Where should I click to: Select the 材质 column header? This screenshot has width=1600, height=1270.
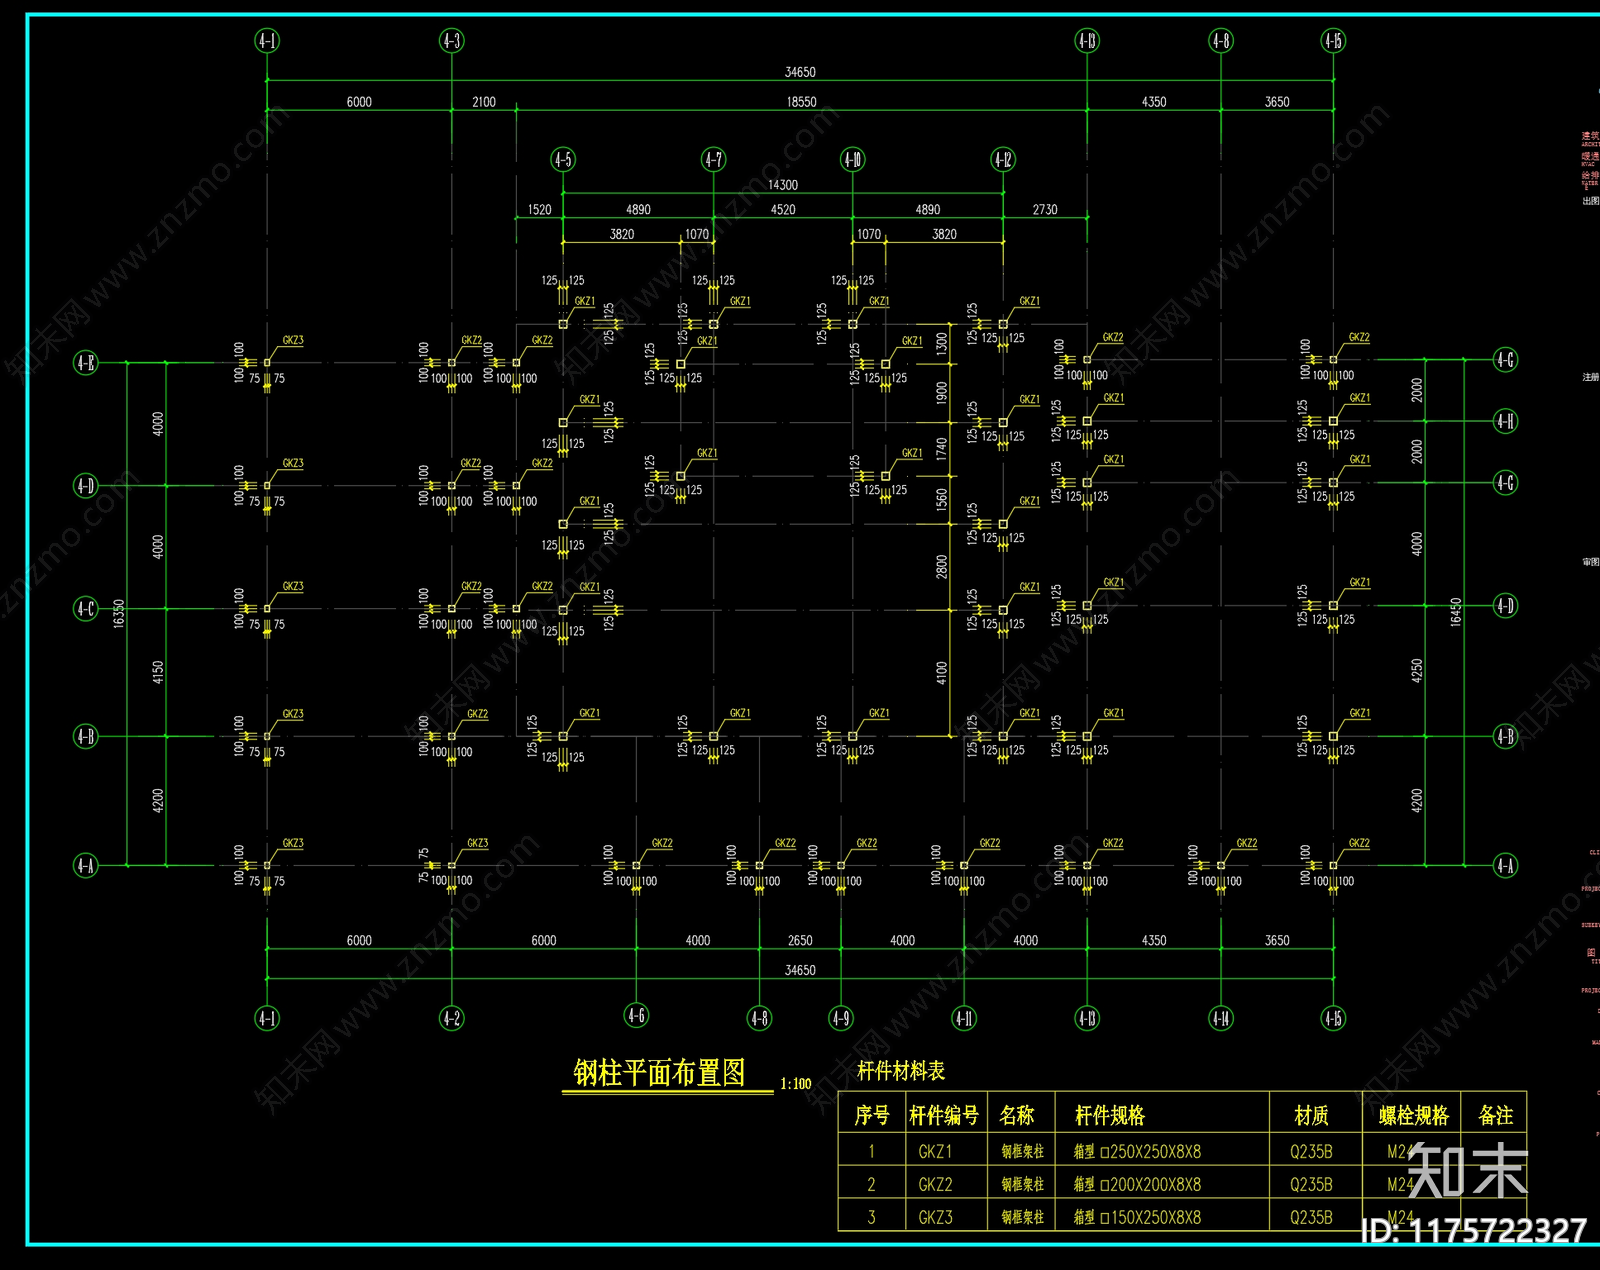1311,1115
